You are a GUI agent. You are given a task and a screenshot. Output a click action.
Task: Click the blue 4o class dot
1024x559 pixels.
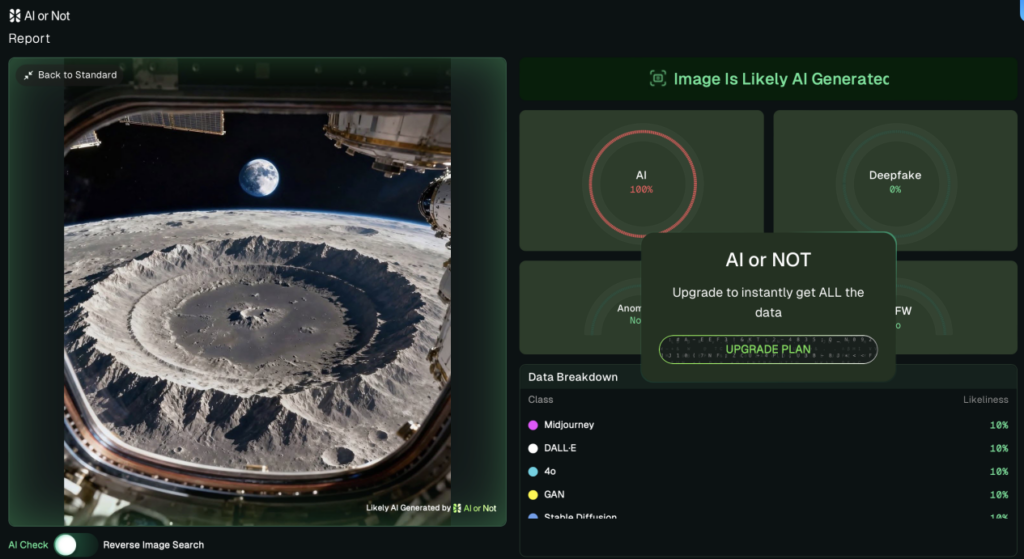click(x=533, y=471)
